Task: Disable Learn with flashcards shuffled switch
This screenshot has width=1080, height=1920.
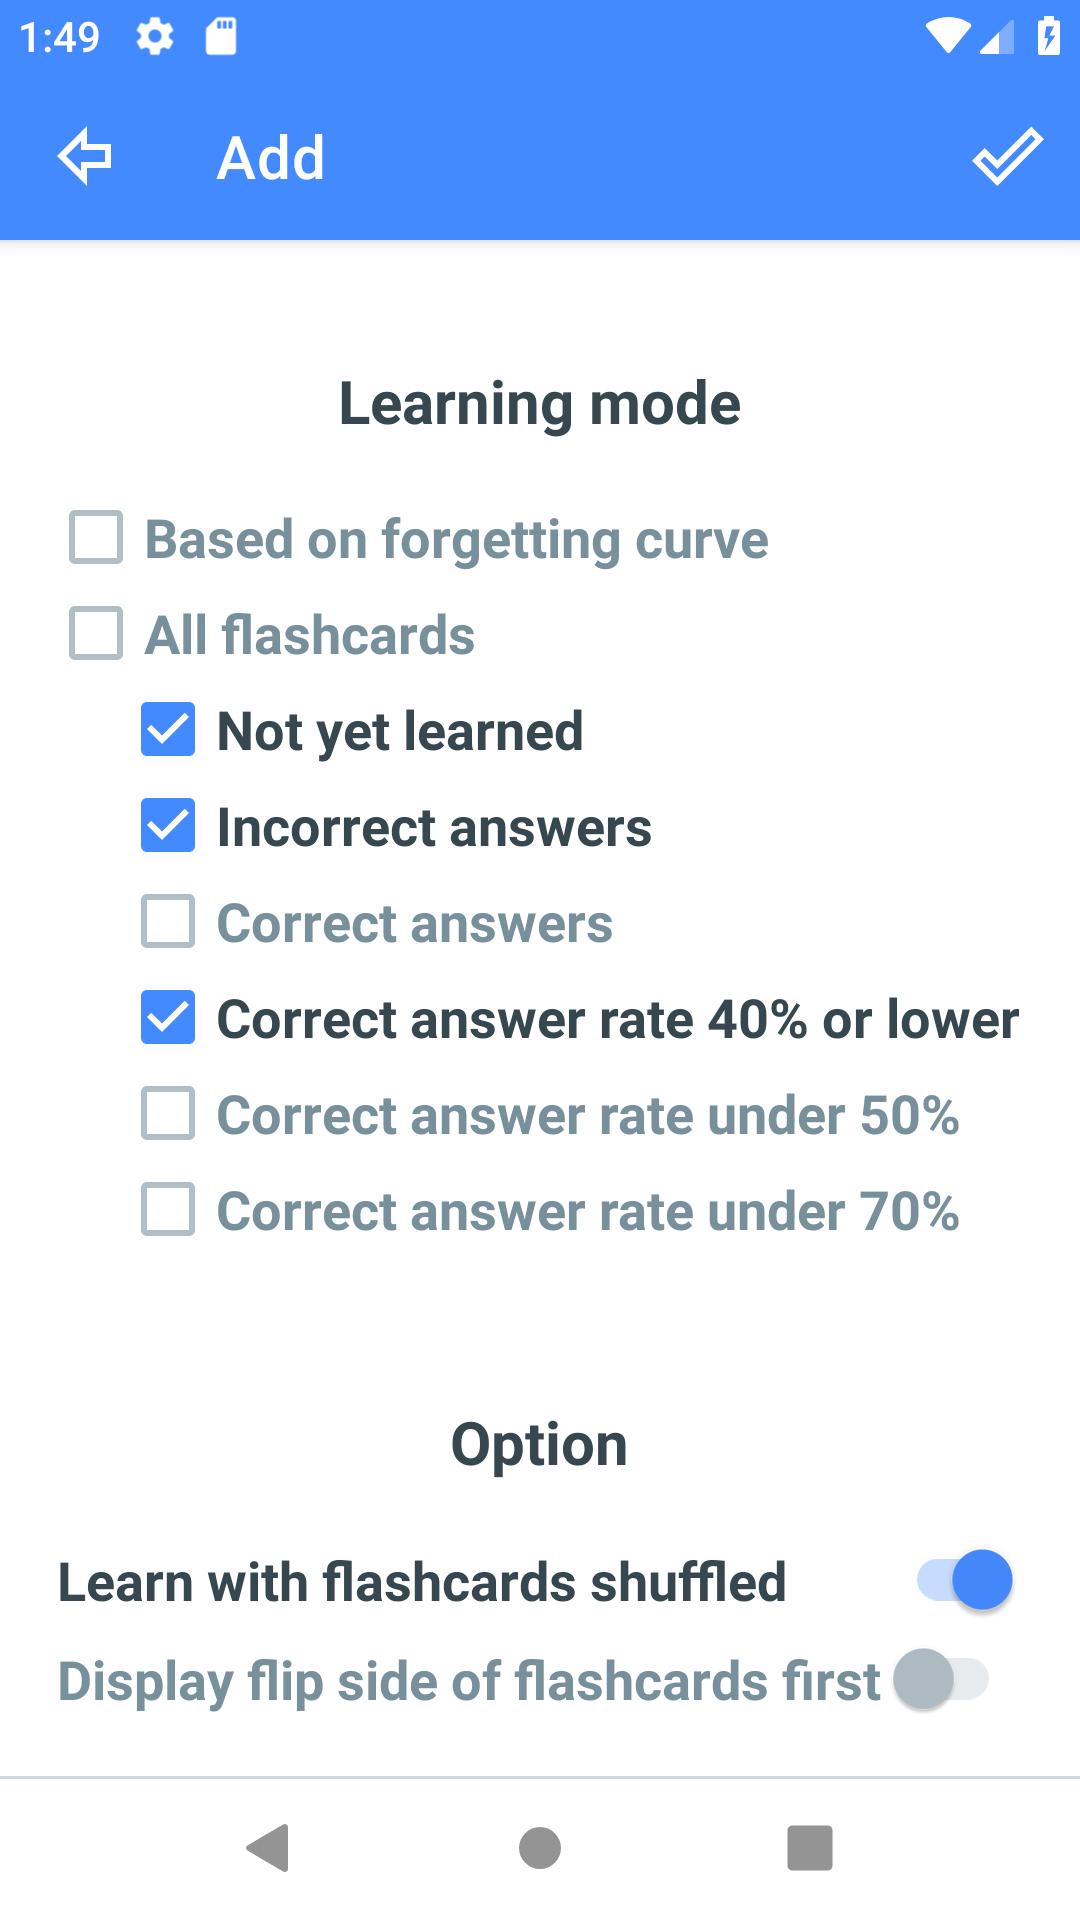Action: [x=965, y=1580]
